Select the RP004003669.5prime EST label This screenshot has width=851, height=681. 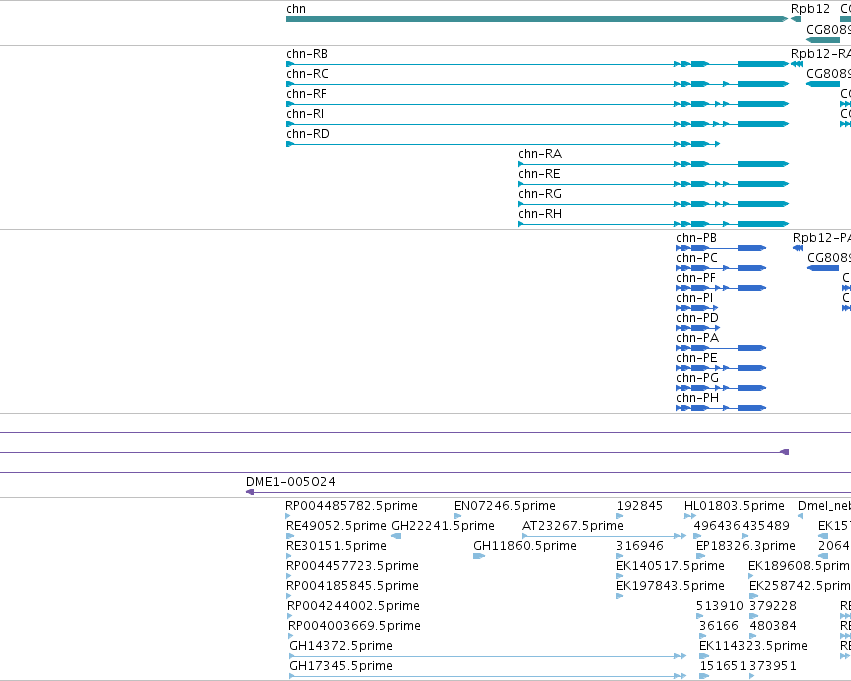[354, 626]
